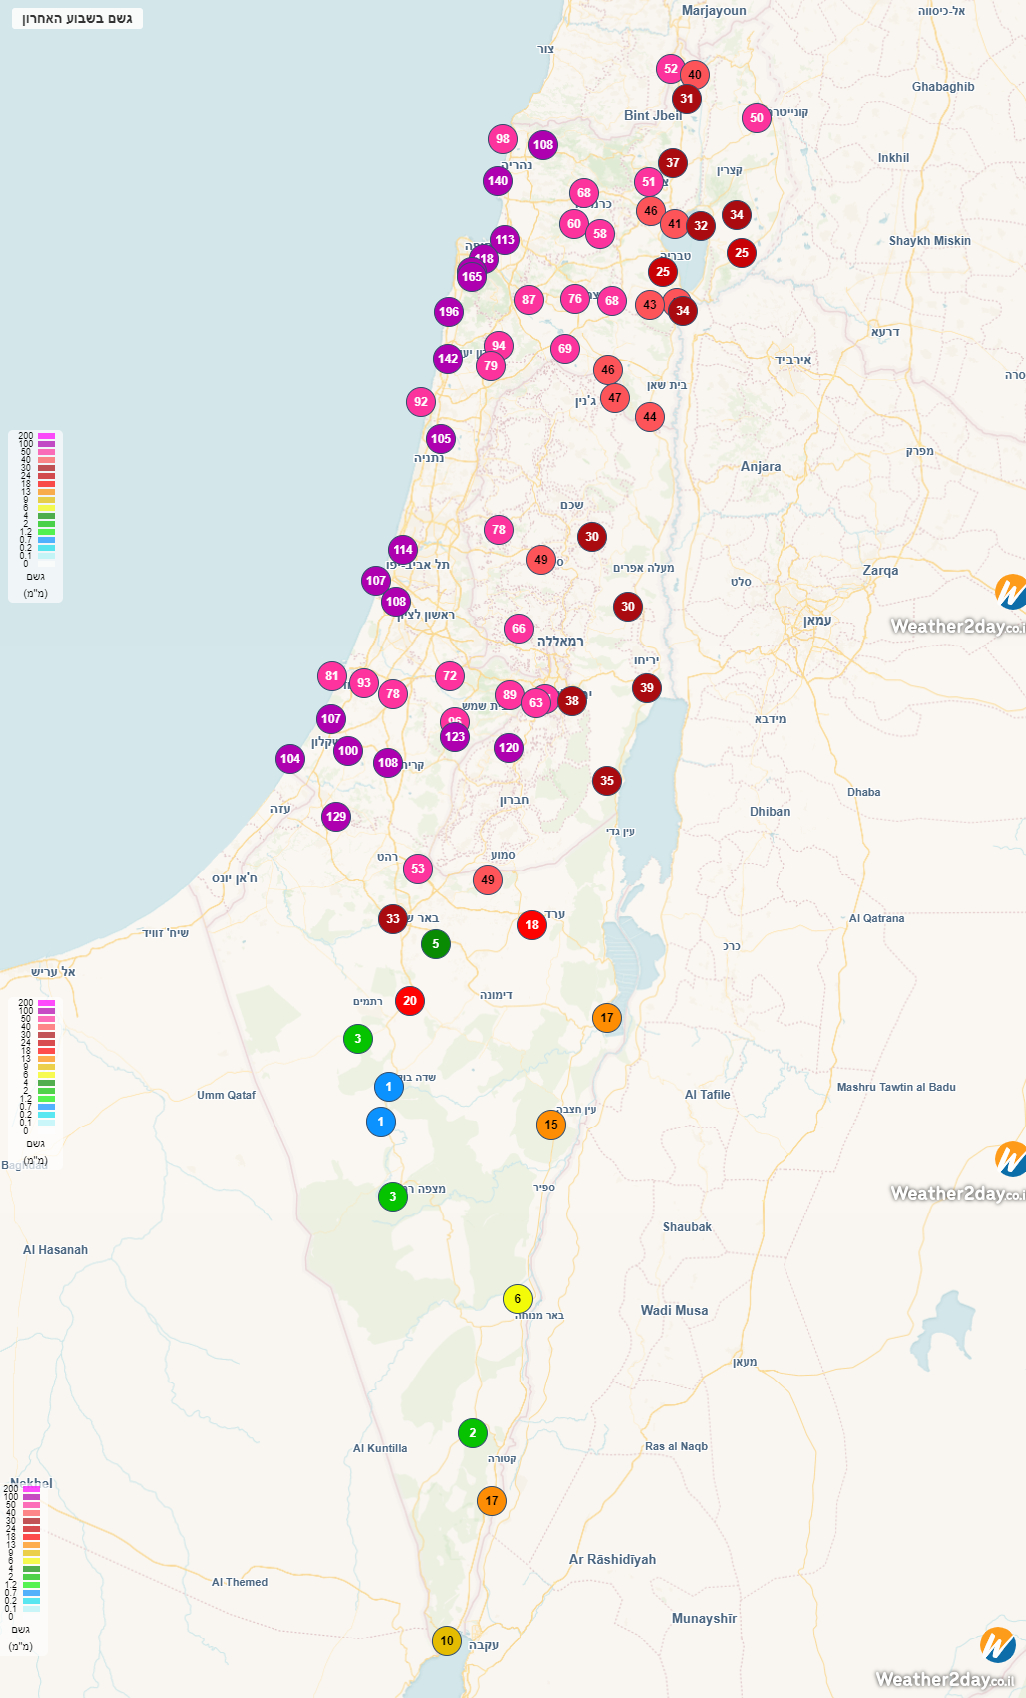1026x1698 pixels.
Task: Click the 104 coastal rainfall marker
Action: pos(290,759)
